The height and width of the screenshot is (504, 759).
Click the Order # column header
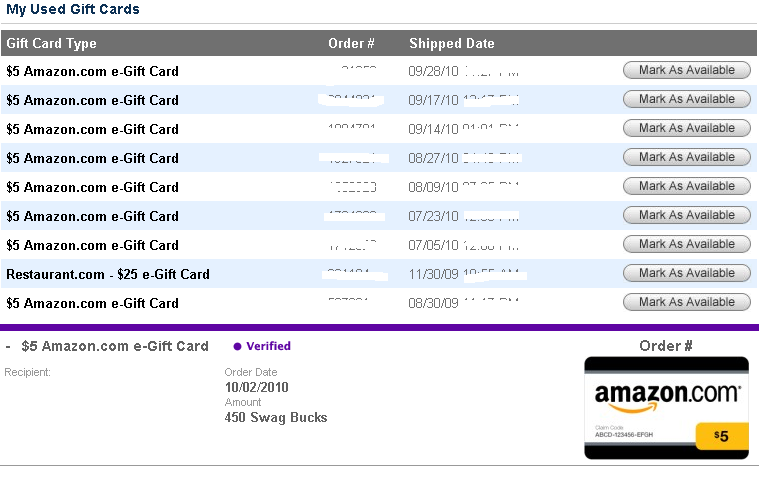pos(351,44)
